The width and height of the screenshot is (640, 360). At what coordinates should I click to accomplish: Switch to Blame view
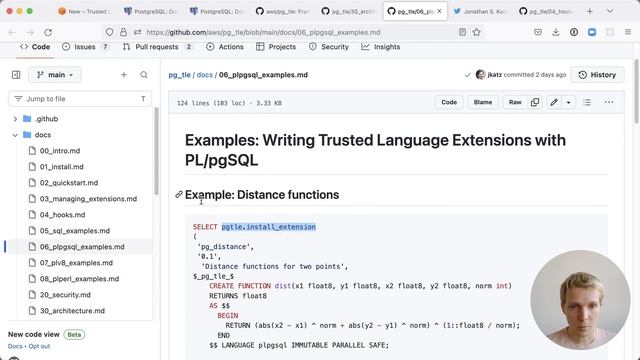click(483, 102)
